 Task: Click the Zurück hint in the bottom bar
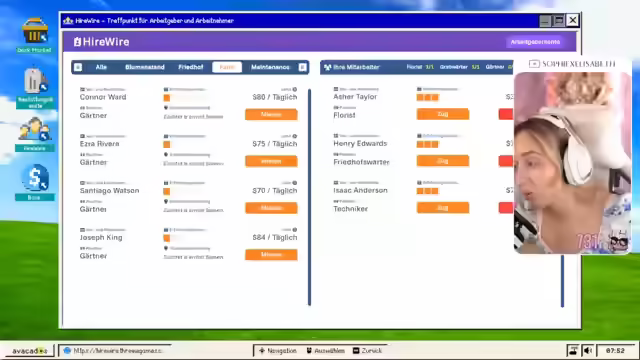point(367,351)
